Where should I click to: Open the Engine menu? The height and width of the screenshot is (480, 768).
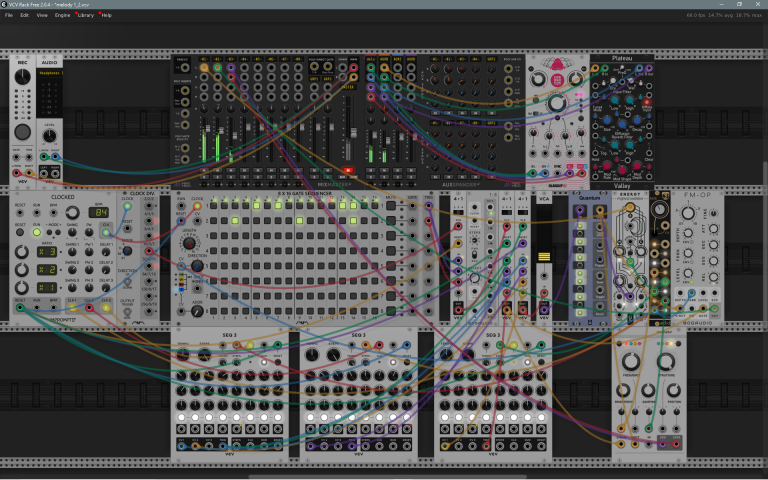tap(62, 15)
